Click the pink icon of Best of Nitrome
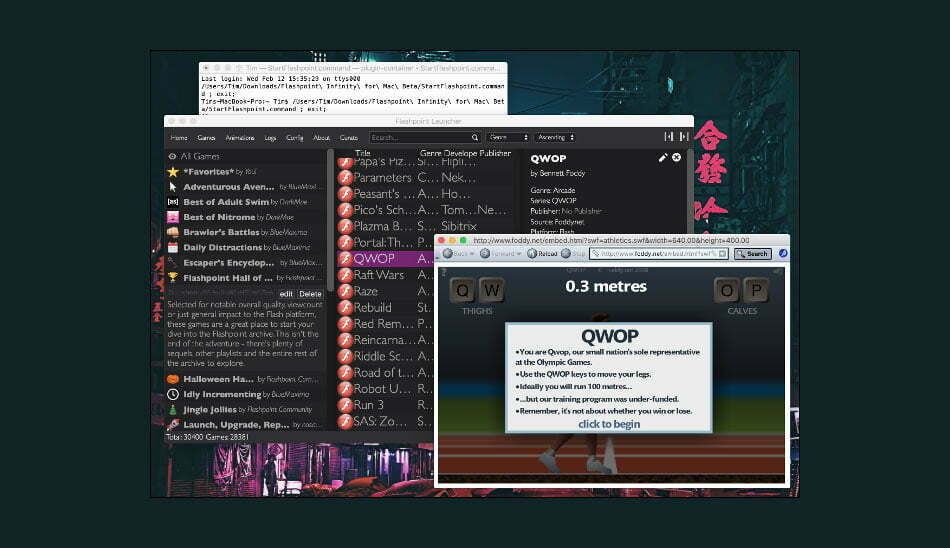The width and height of the screenshot is (950, 548). click(x=173, y=217)
